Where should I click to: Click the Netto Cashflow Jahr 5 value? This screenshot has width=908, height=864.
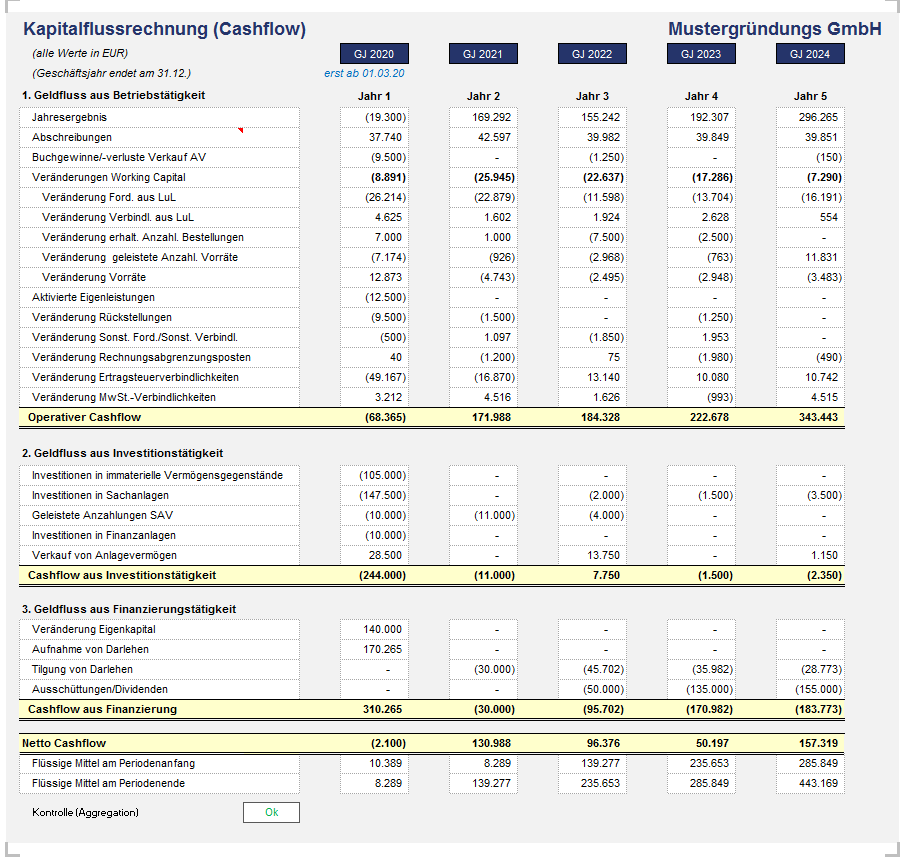click(x=810, y=743)
